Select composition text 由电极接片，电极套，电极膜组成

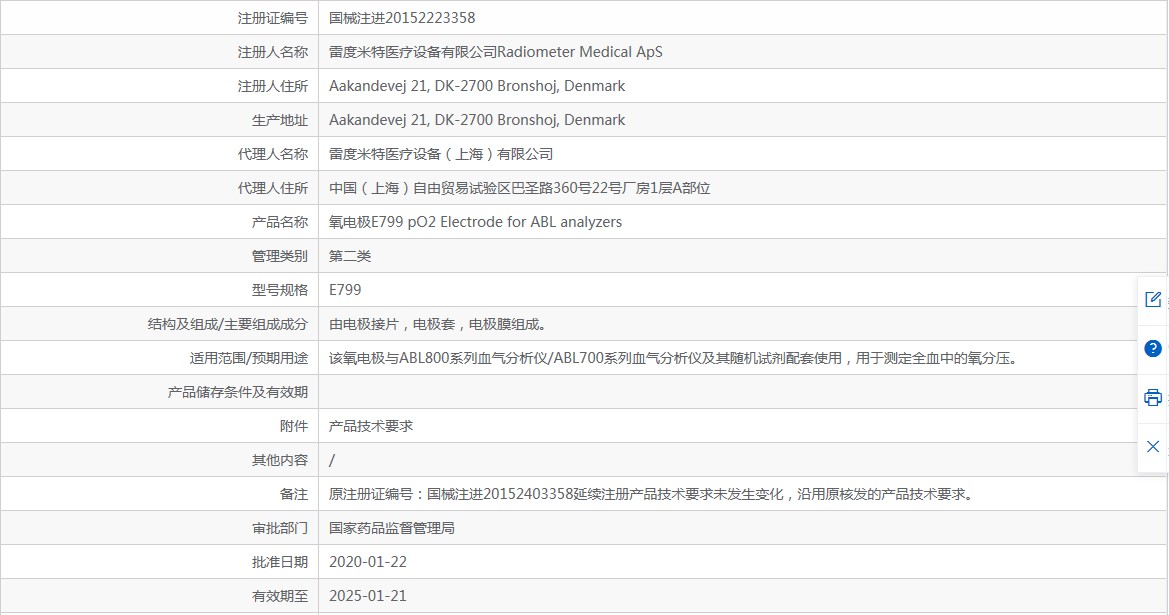[438, 324]
